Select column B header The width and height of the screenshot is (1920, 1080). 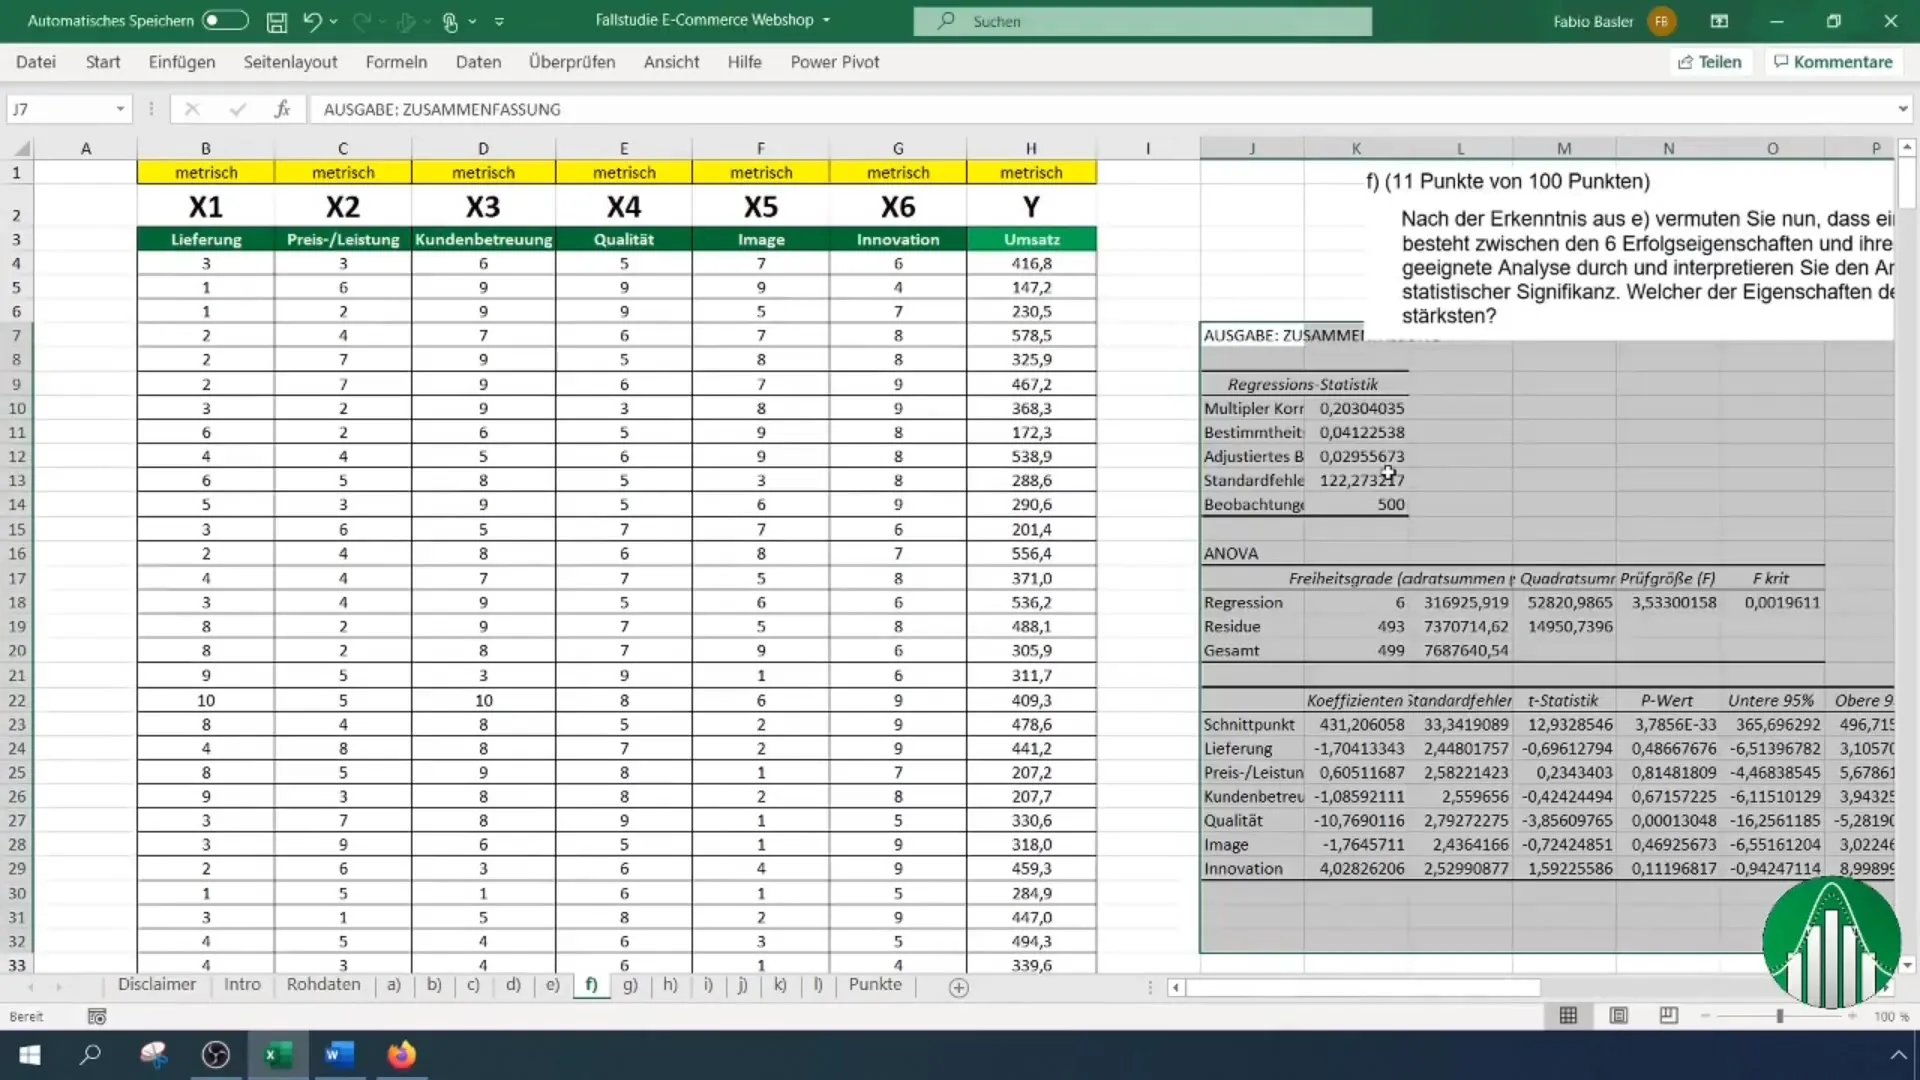click(206, 148)
